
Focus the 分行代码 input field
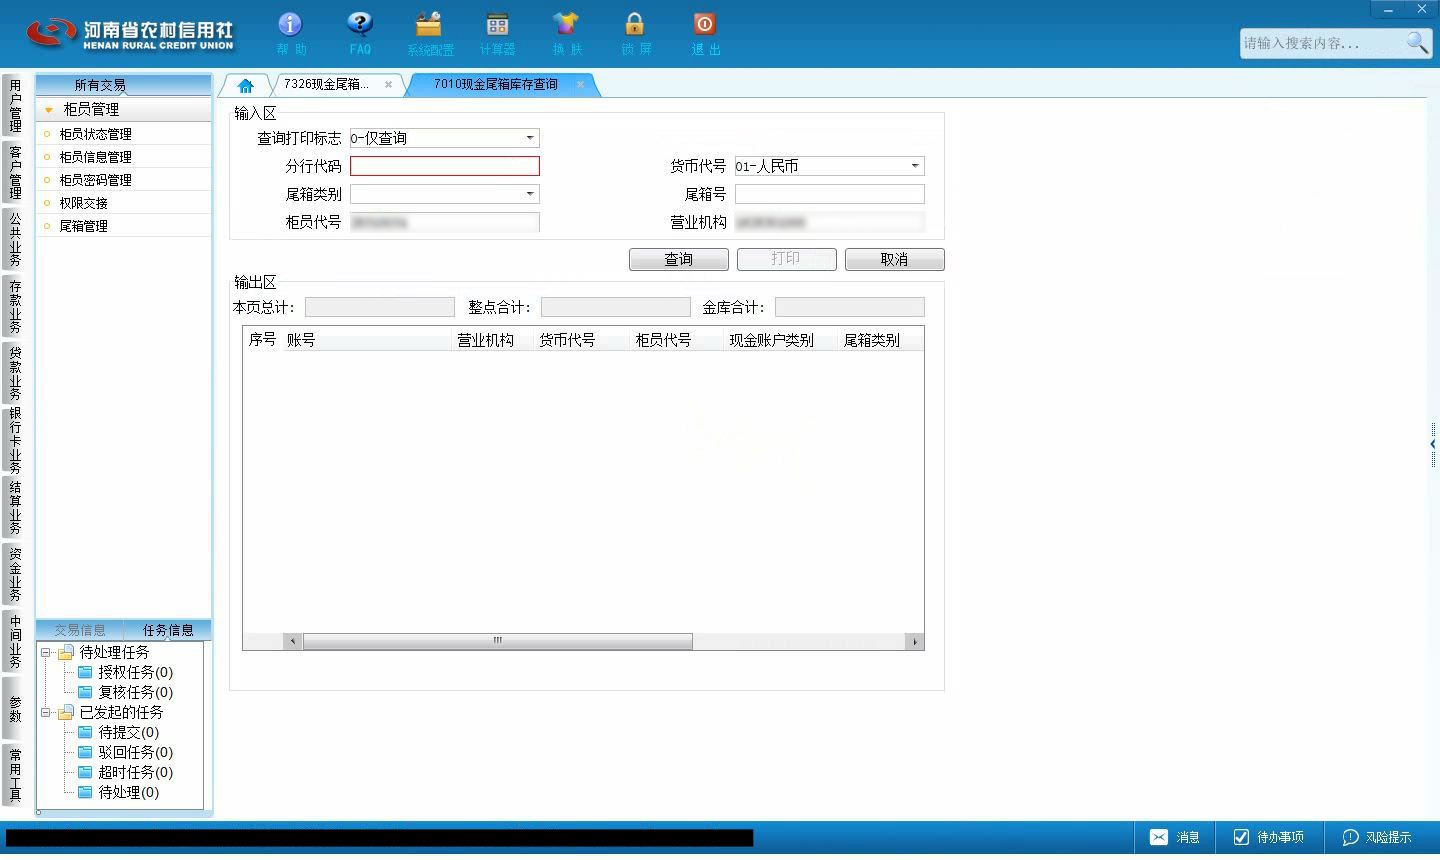point(445,166)
